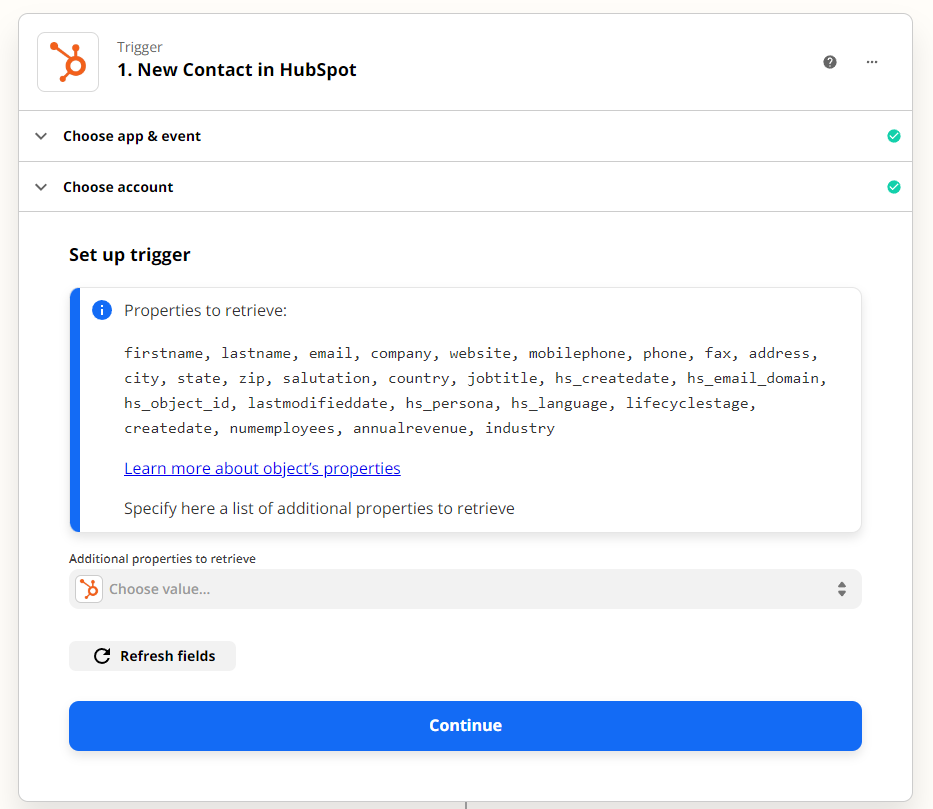Image resolution: width=933 pixels, height=809 pixels.
Task: Open the Choose account section
Action: (x=465, y=187)
